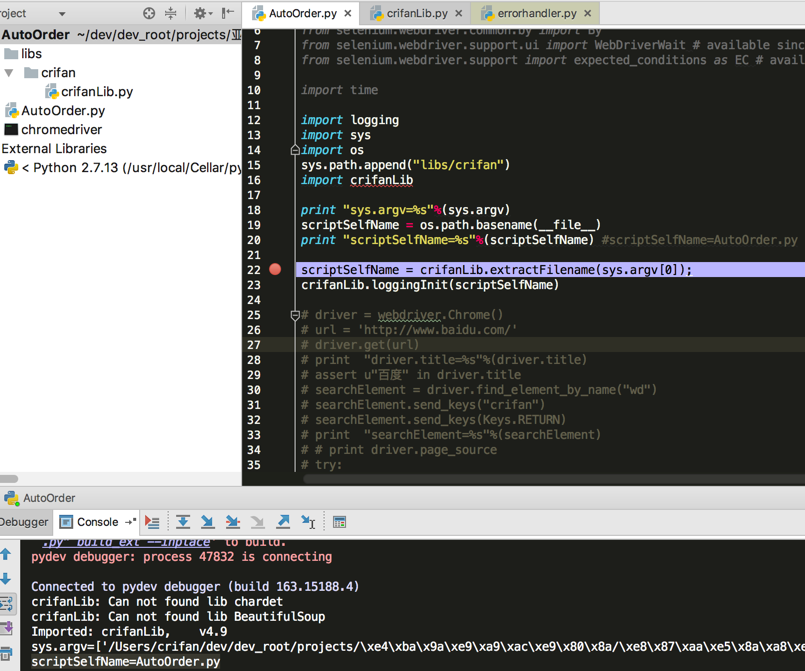This screenshot has width=805, height=671.
Task: Open Project panel settings gear menu
Action: (x=202, y=13)
